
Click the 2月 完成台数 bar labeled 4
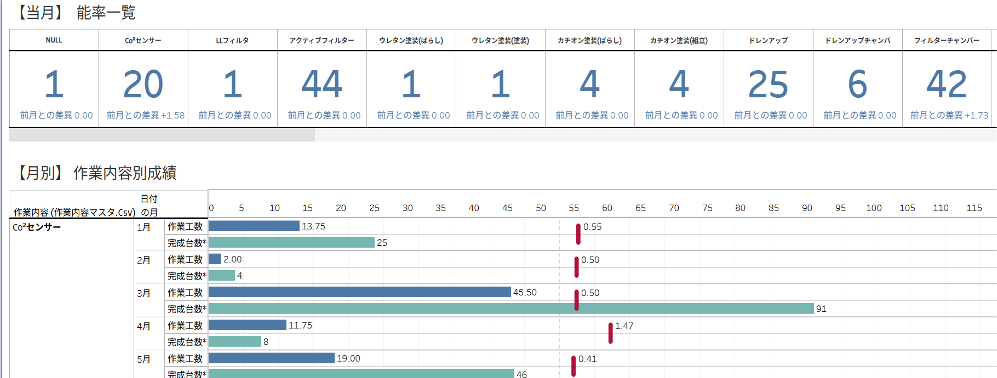tap(222, 276)
